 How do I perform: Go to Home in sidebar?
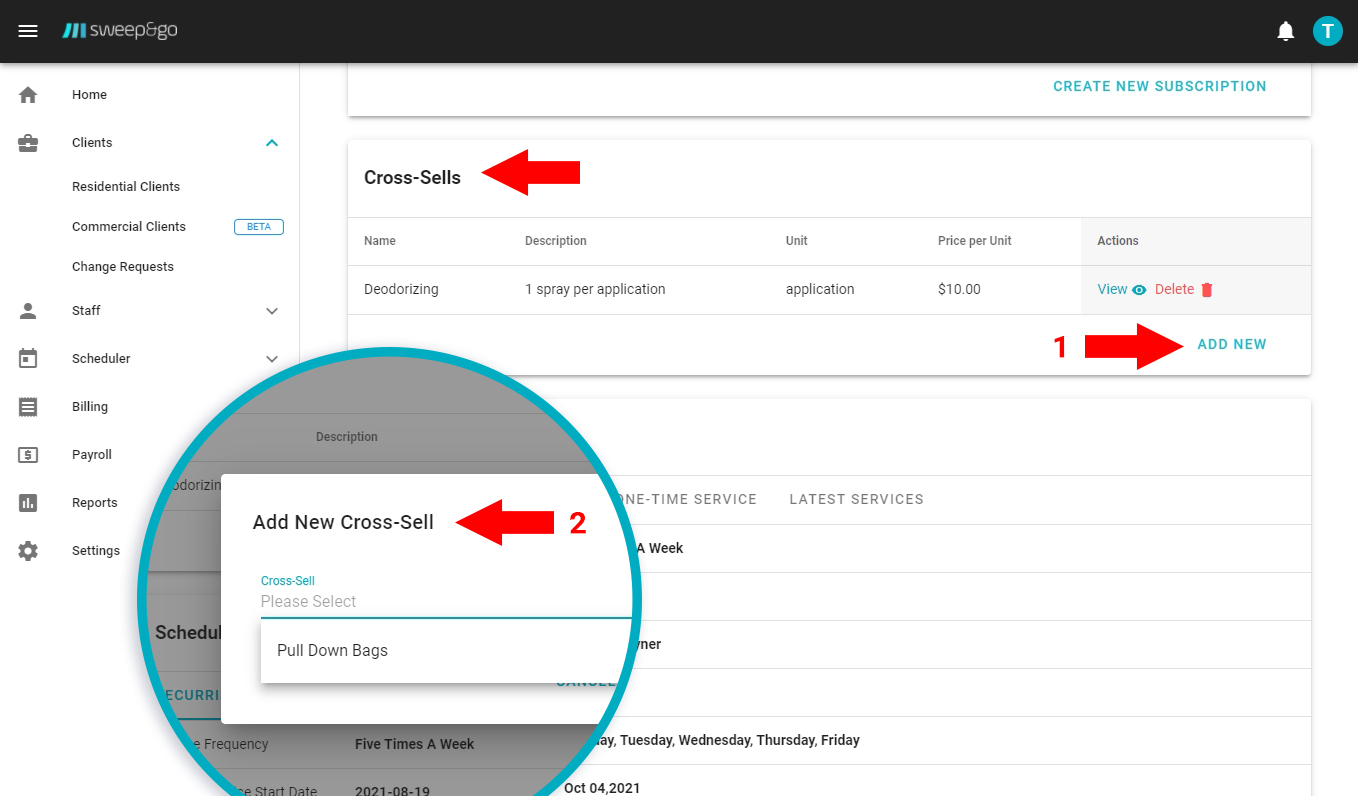[89, 95]
